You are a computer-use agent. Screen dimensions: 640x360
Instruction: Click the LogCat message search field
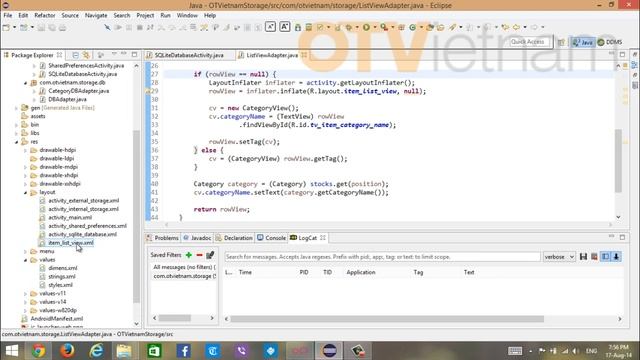(x=382, y=257)
